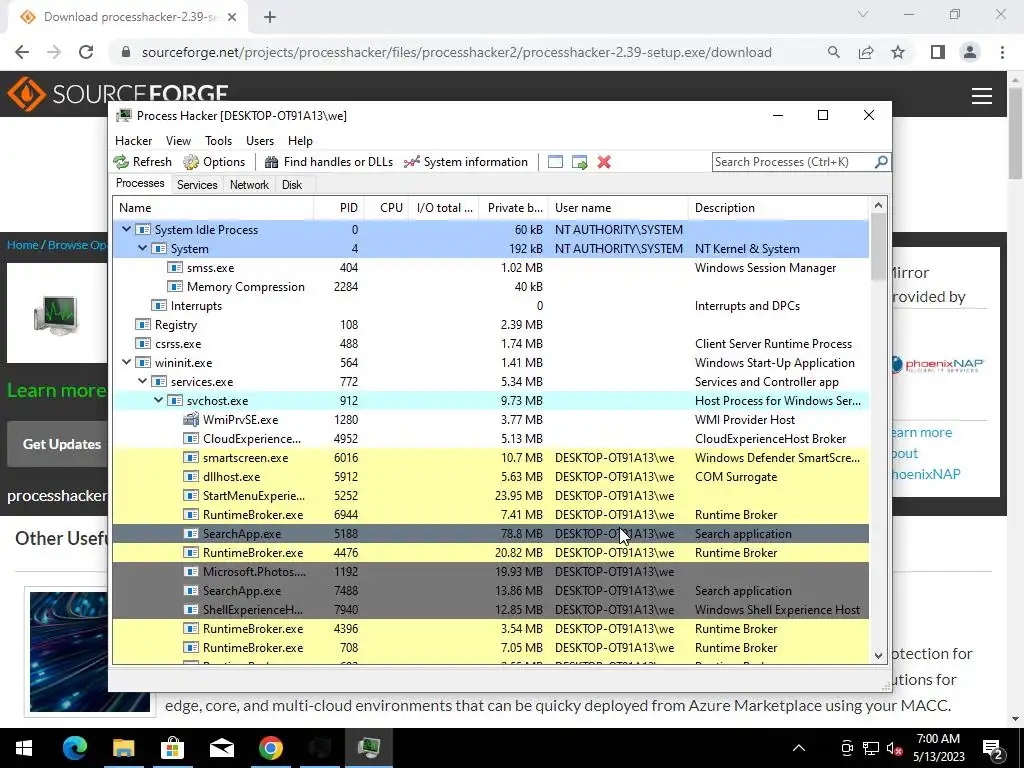Screen dimensions: 1024x768
Task: Select the WmiPrvSE.exe process icon
Action: click(191, 419)
